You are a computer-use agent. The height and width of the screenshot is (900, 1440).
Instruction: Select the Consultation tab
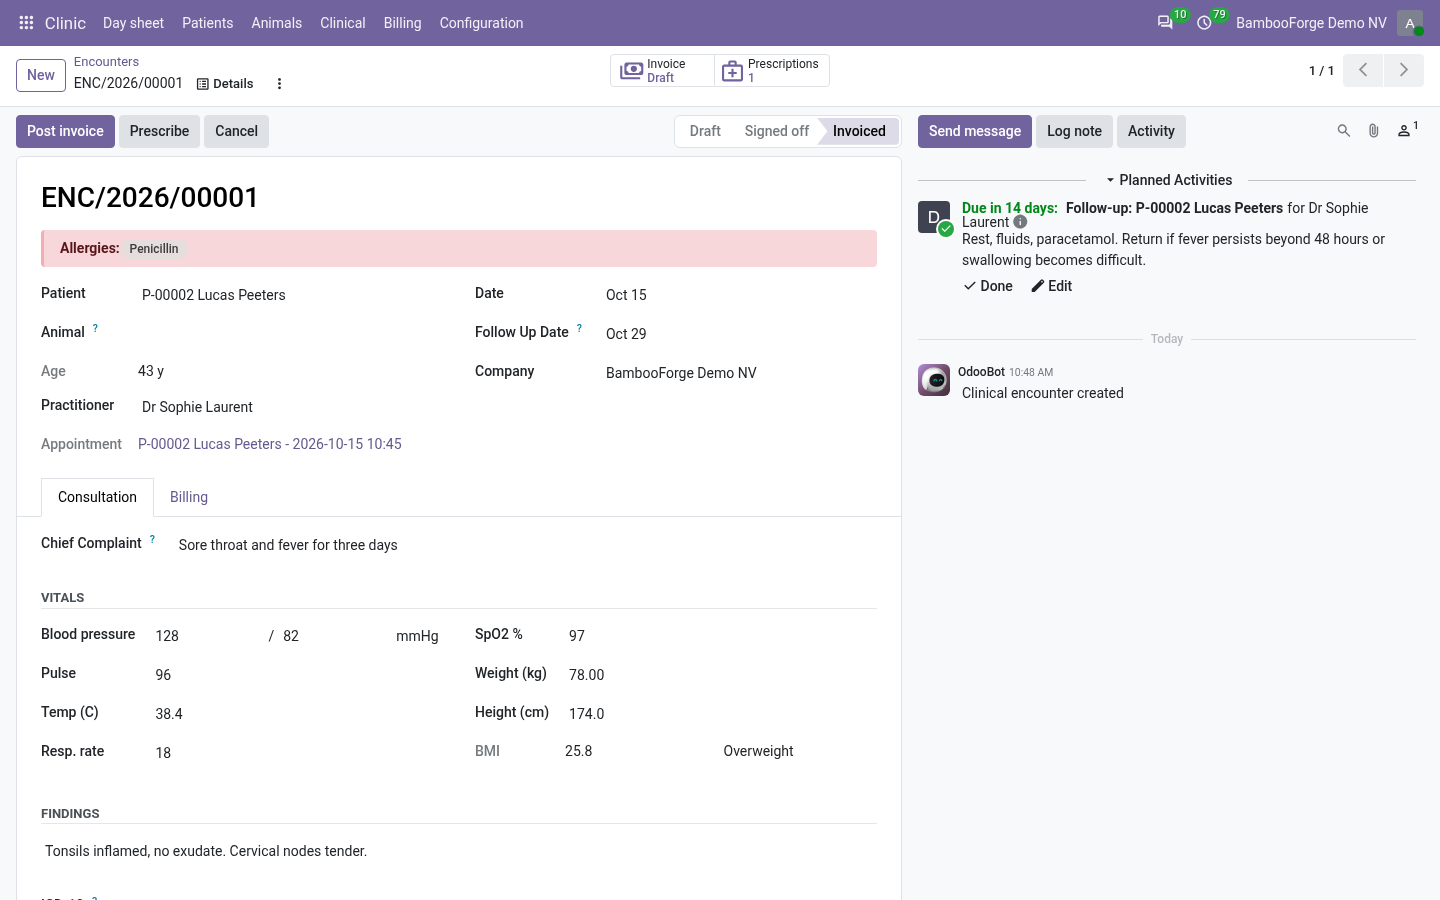pos(97,497)
